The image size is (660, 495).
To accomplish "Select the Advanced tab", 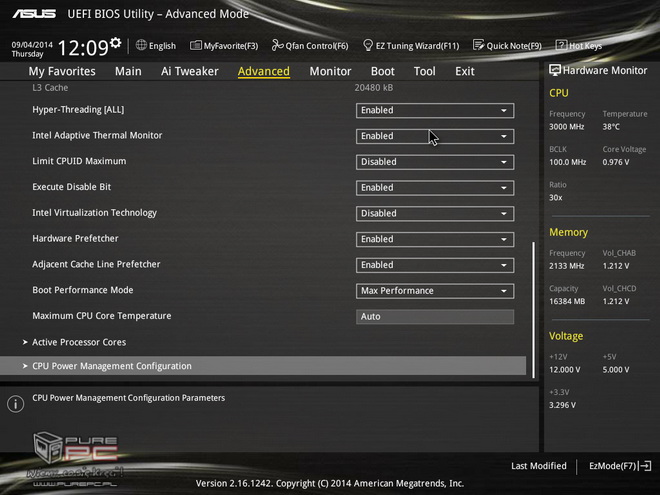I will click(x=263, y=72).
